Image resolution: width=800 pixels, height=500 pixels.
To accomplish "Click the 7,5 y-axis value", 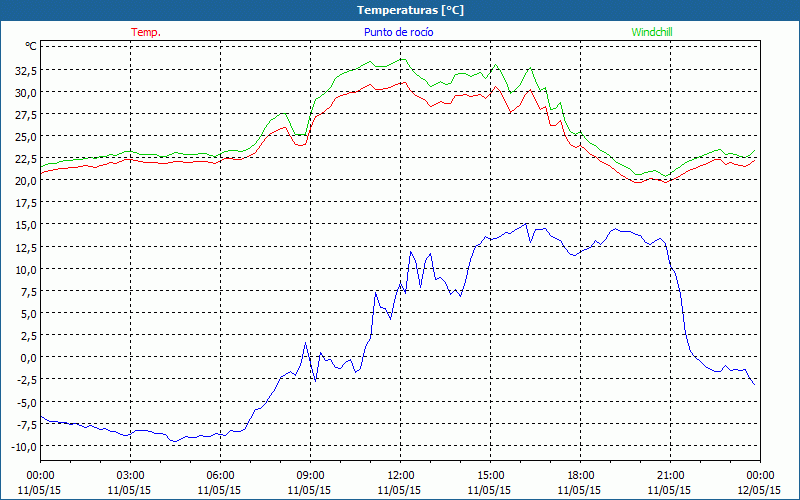I will 28,291.
